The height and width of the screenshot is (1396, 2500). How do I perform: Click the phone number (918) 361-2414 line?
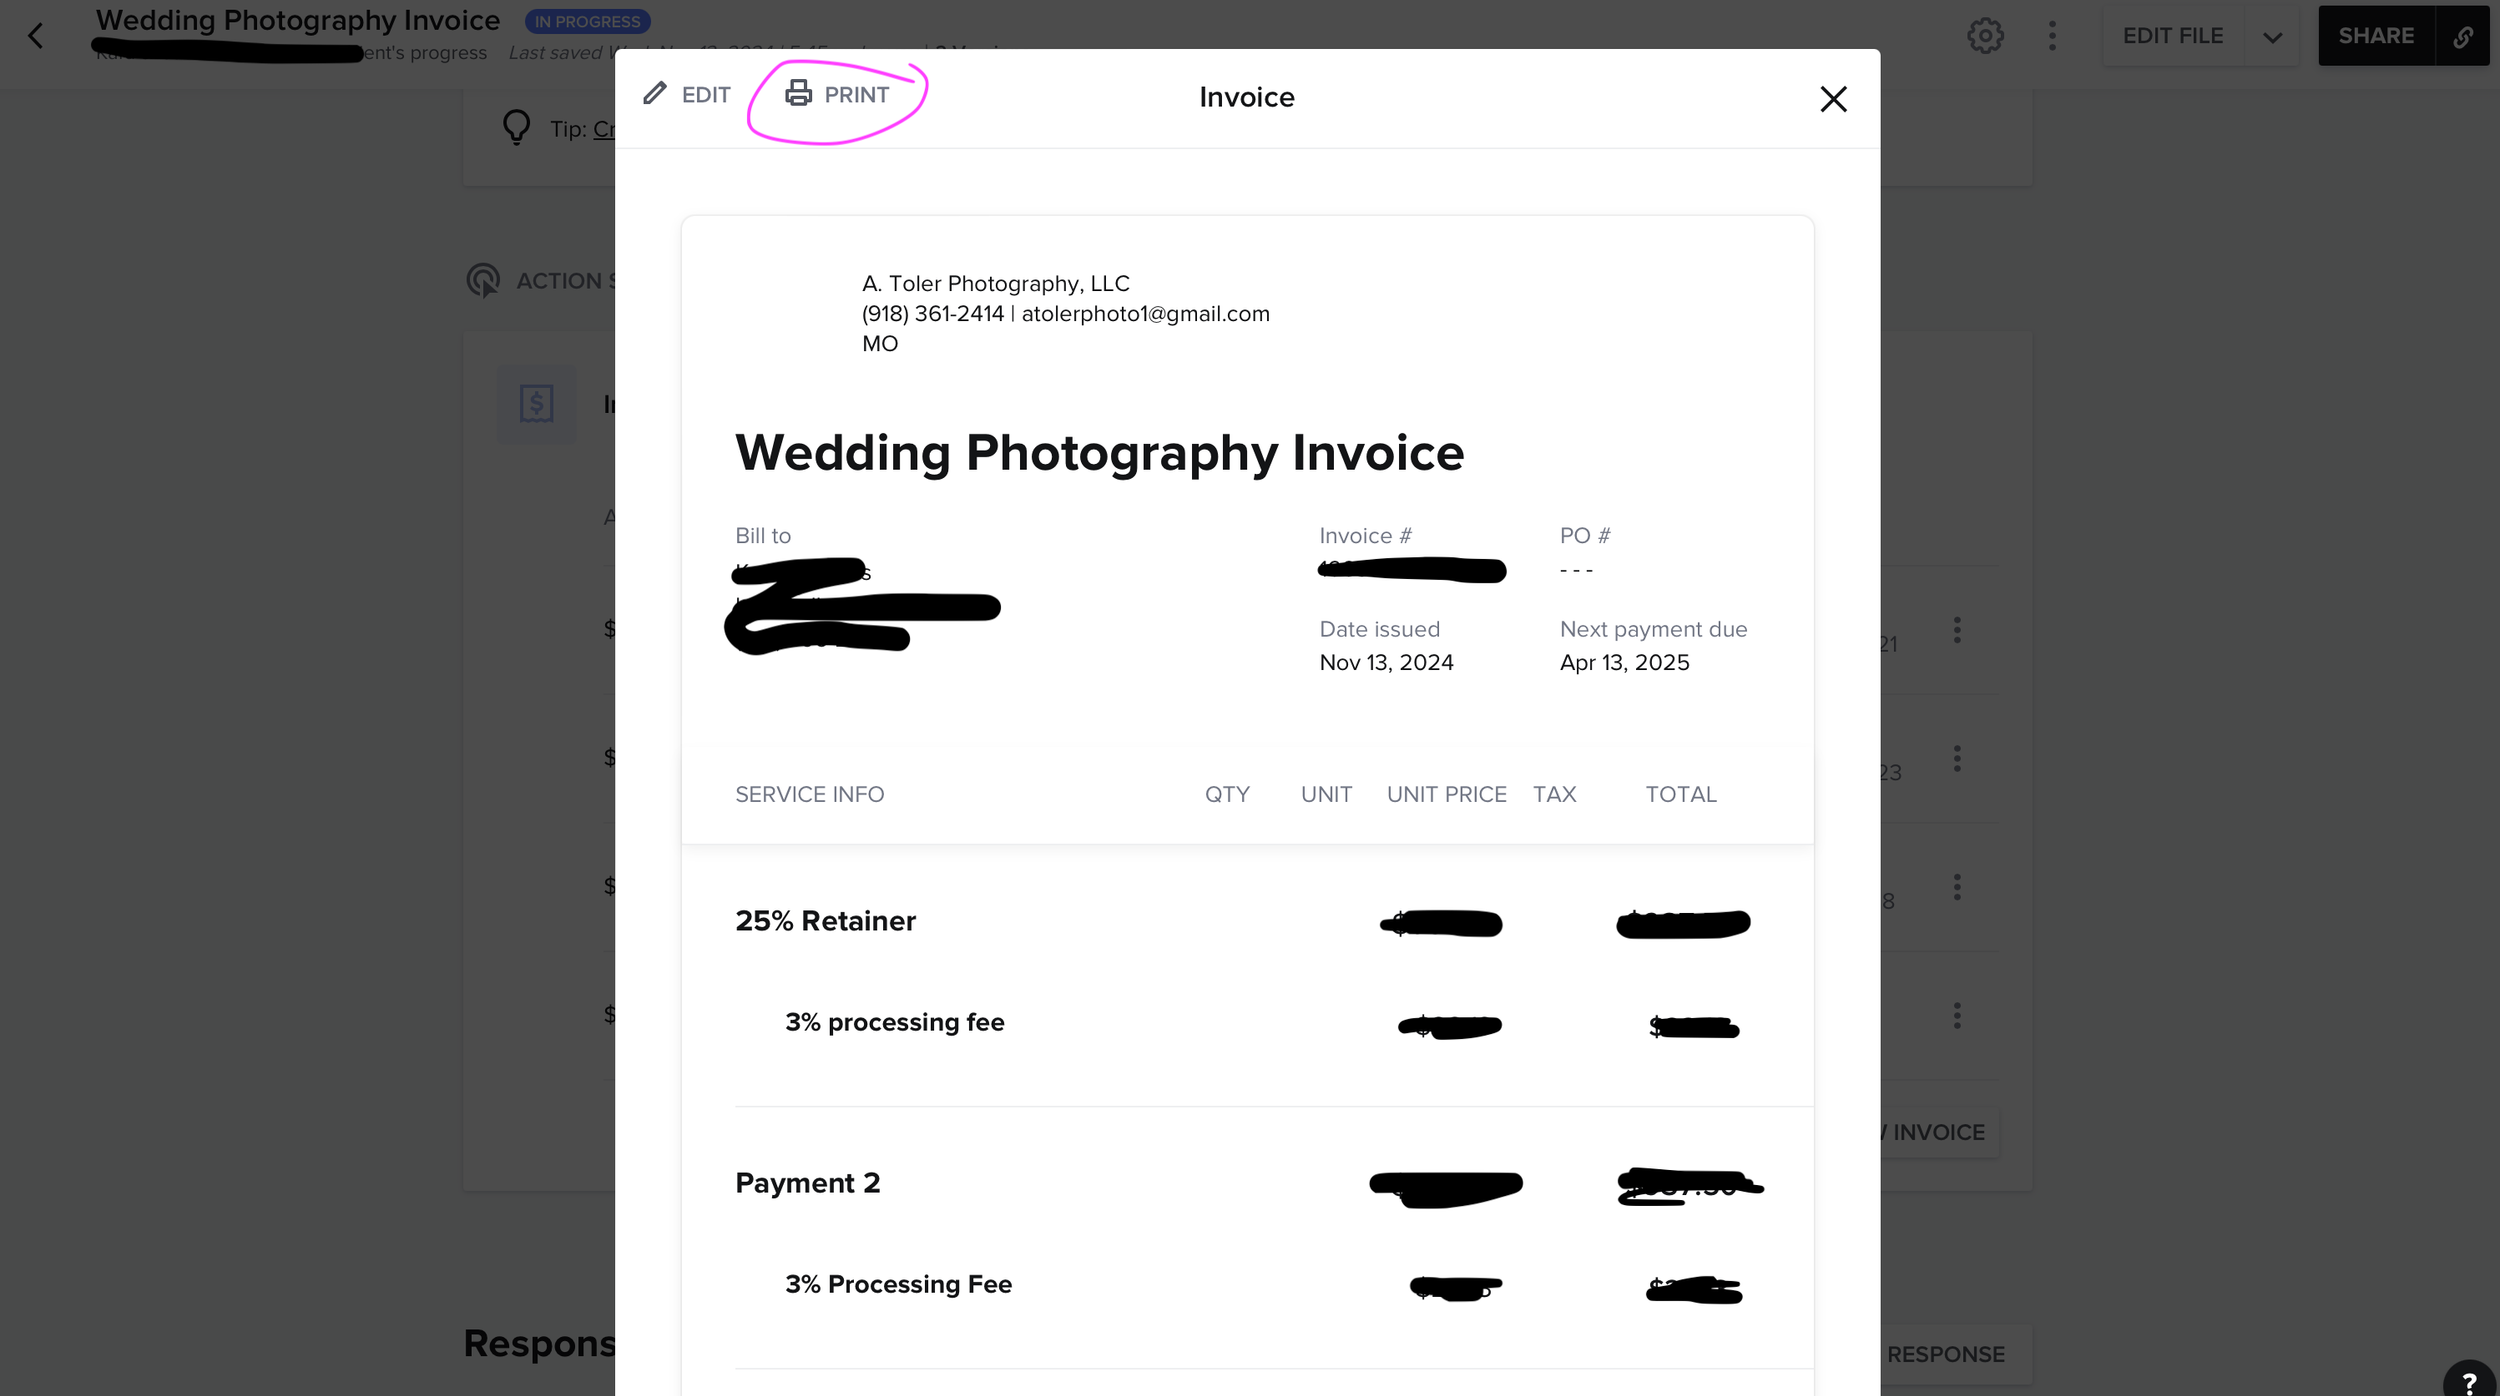(x=1066, y=314)
